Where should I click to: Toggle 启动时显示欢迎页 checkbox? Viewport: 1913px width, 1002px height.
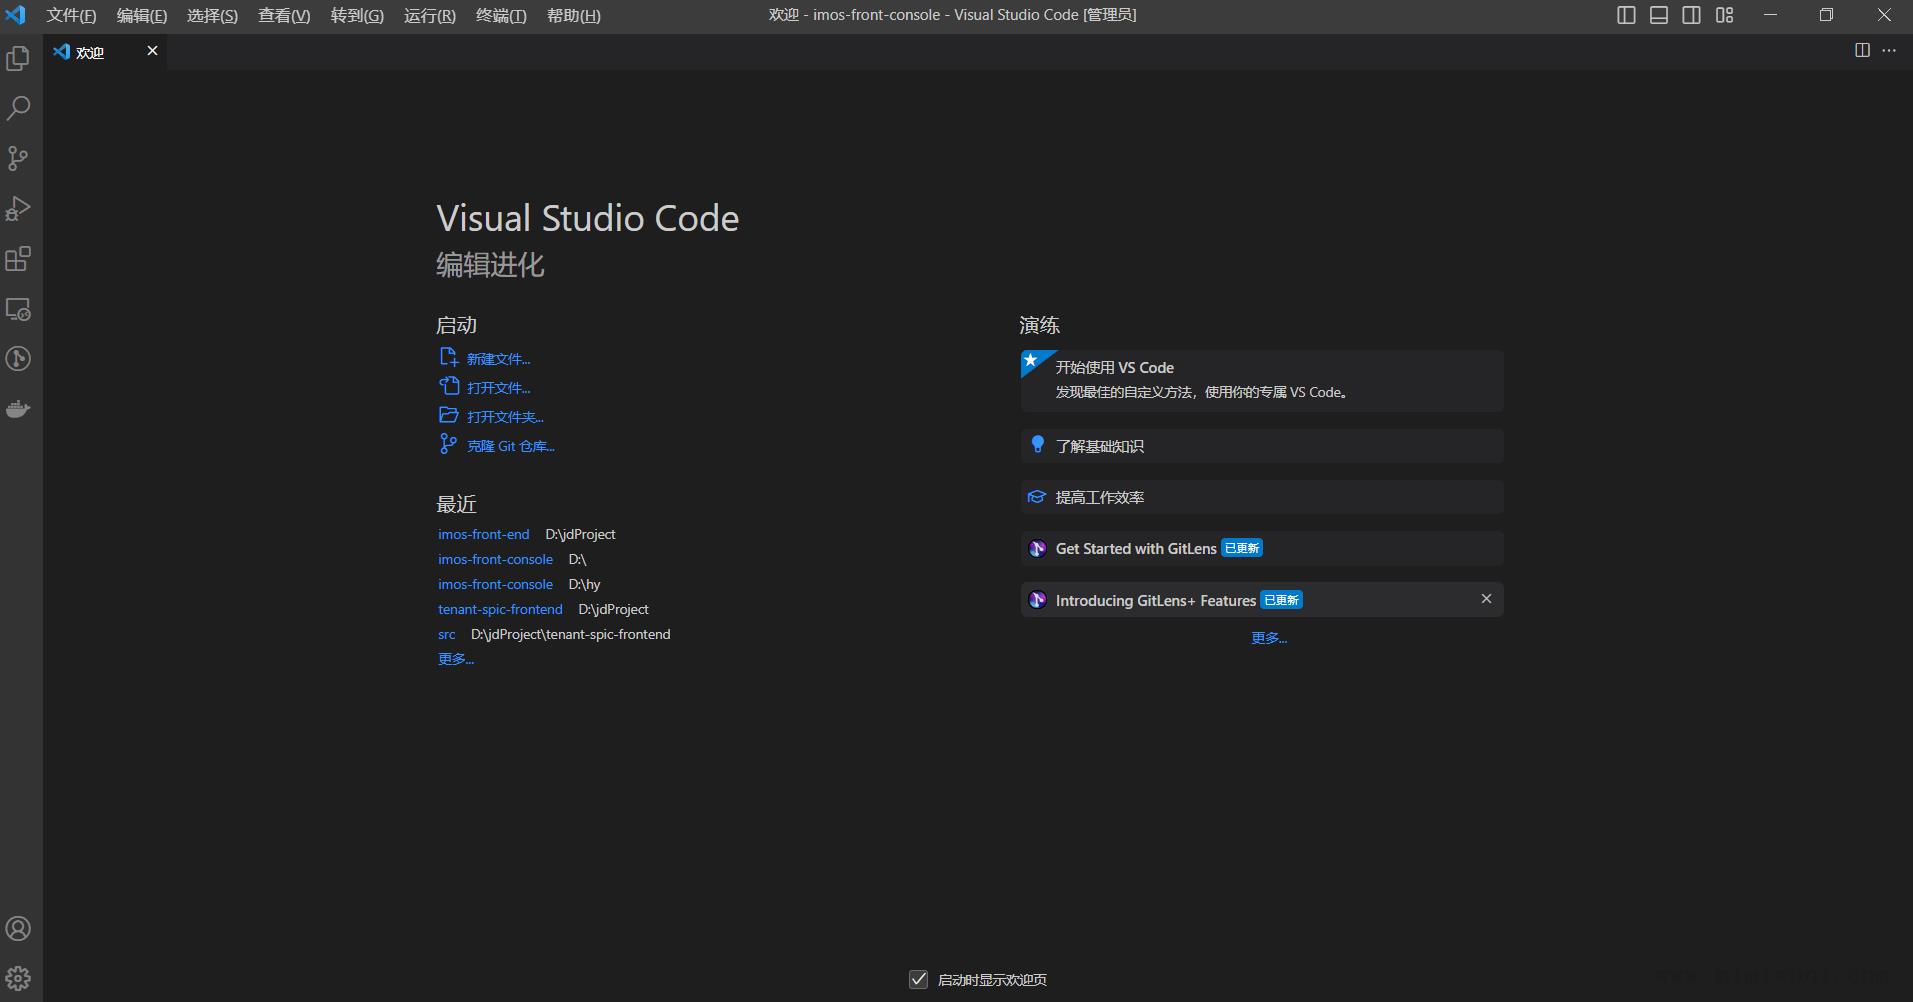tap(918, 979)
